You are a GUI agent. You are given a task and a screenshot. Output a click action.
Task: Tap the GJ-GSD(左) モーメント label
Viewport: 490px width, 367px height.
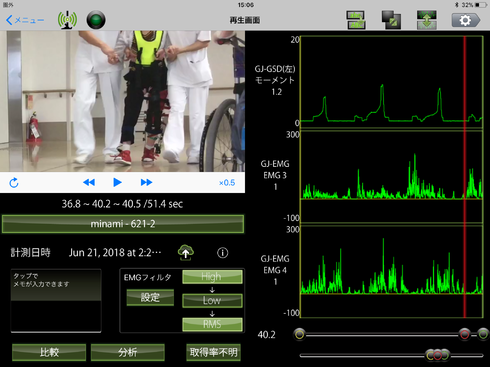(275, 80)
